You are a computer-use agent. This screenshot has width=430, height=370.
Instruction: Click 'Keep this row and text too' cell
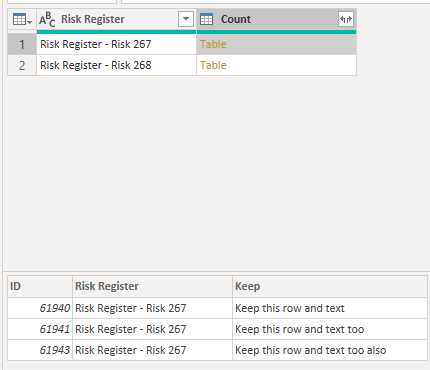330,329
